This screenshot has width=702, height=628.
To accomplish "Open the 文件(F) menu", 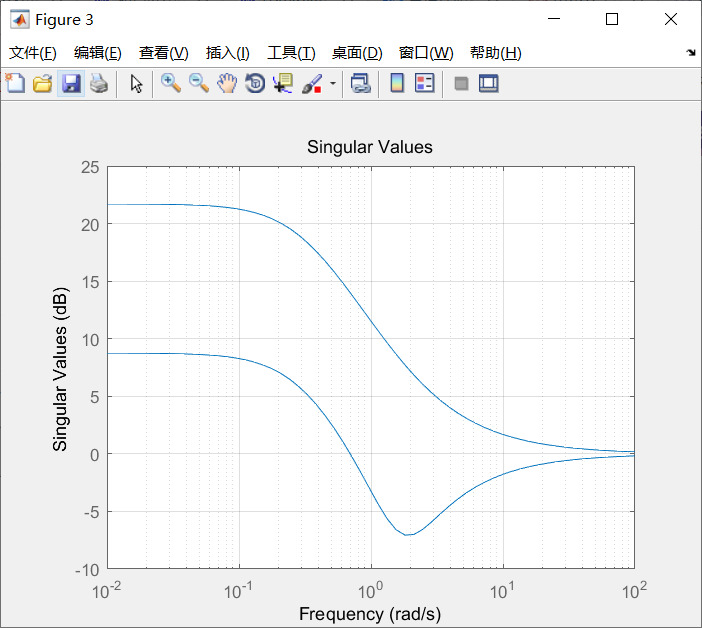I will tap(33, 53).
